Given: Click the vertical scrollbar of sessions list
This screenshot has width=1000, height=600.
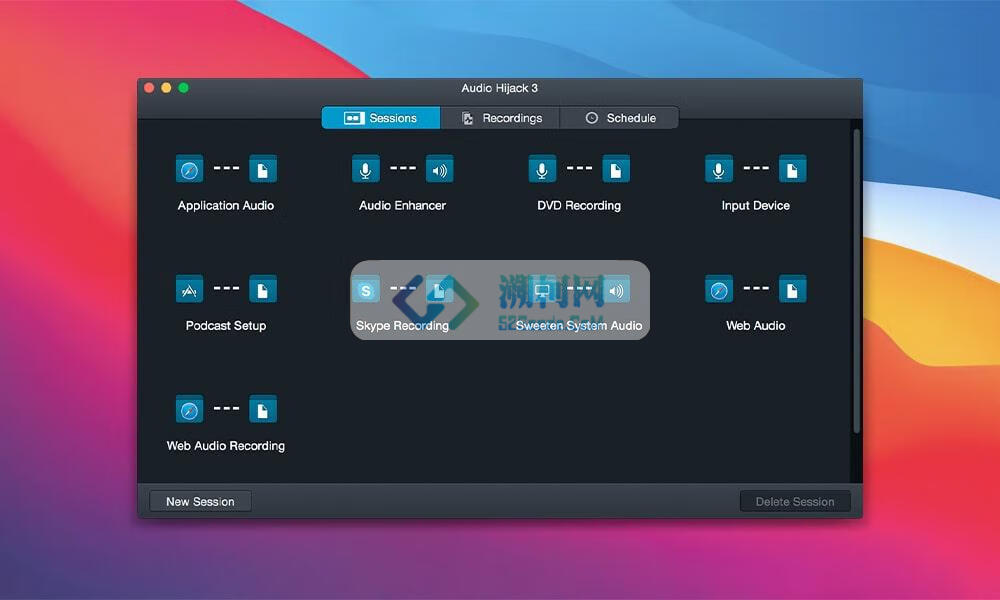Looking at the screenshot, I should pyautogui.click(x=857, y=282).
